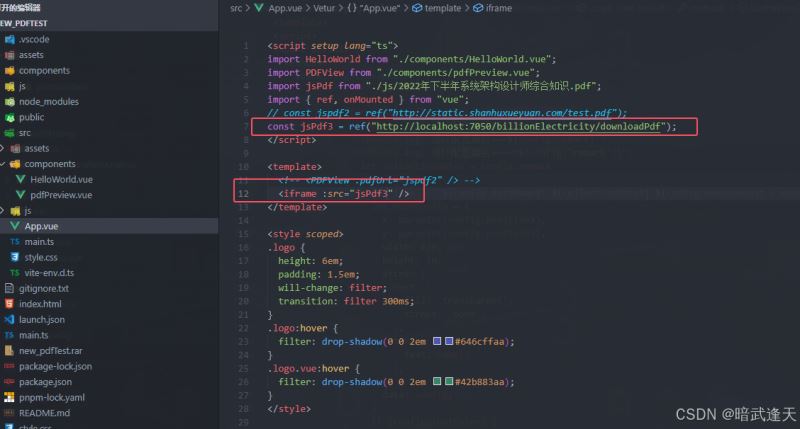Click the file icon of gitignore.txt

click(x=9, y=288)
